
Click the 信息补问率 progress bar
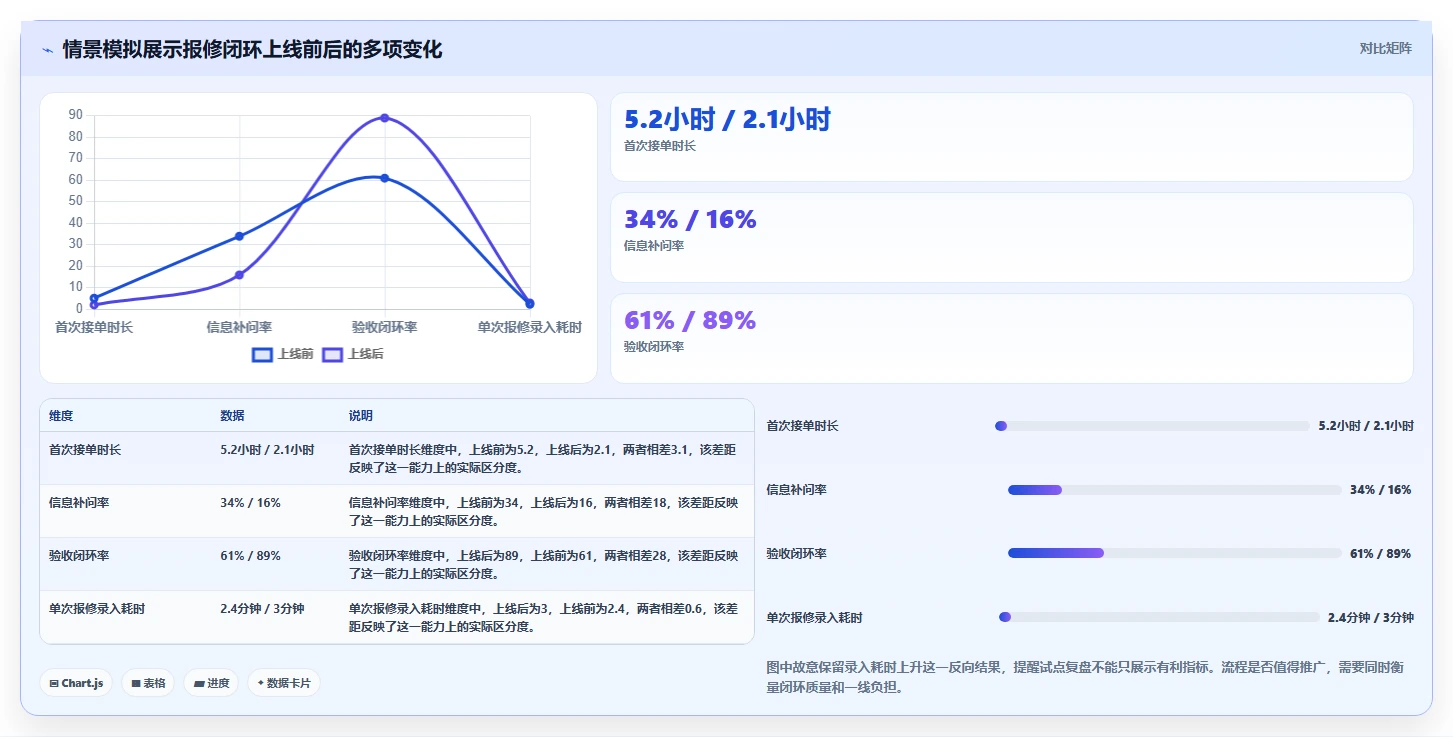1175,490
